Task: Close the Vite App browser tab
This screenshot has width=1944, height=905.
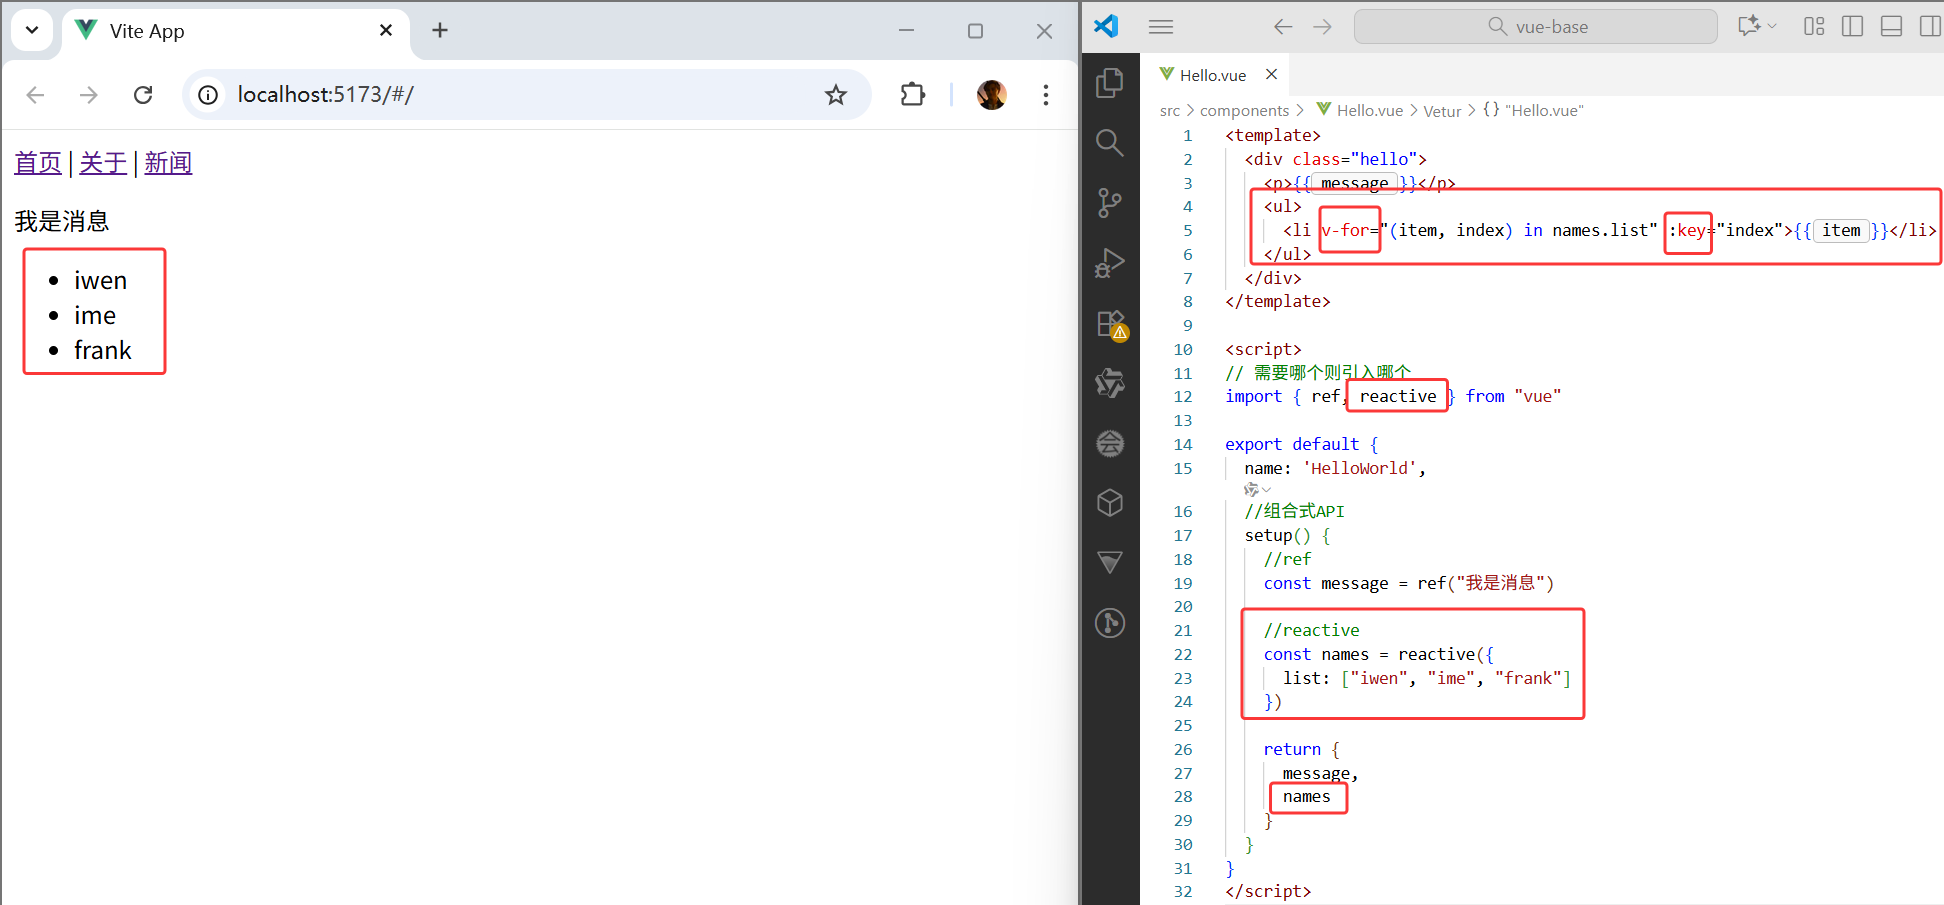Action: click(x=386, y=31)
